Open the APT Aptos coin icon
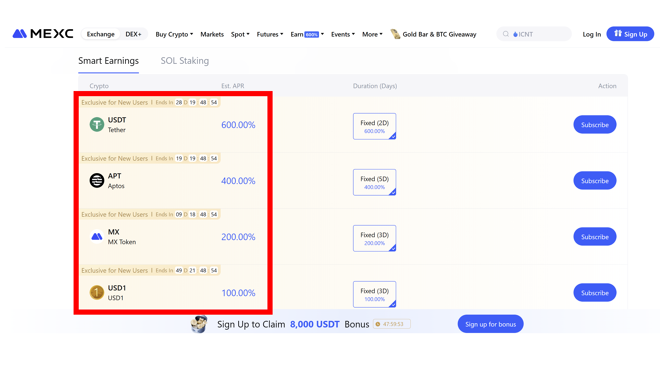This screenshot has height=371, width=660. pos(97,181)
